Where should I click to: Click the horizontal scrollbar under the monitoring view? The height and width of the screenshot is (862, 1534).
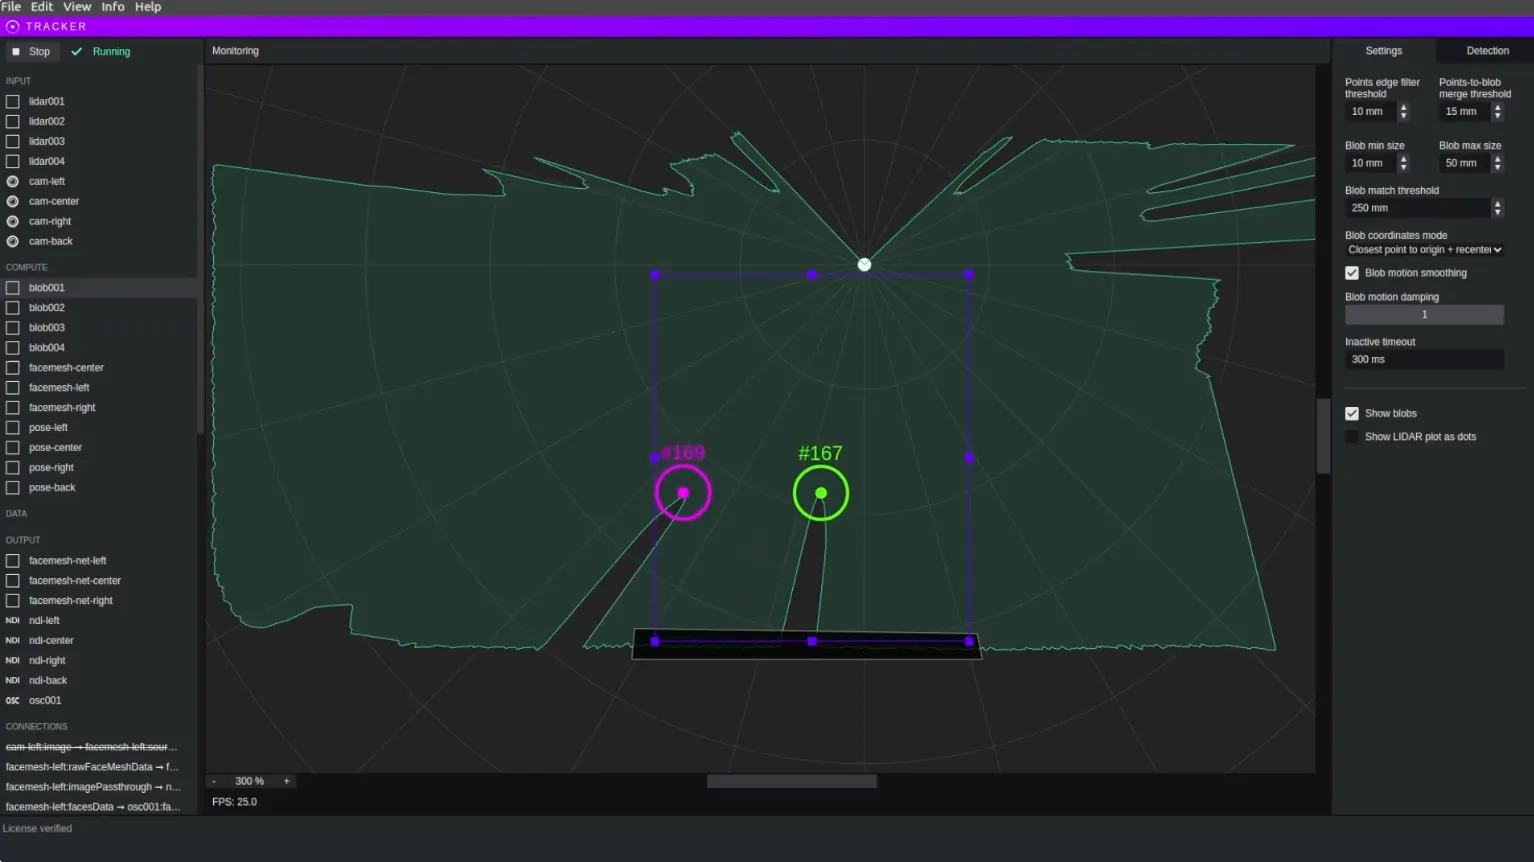point(792,781)
